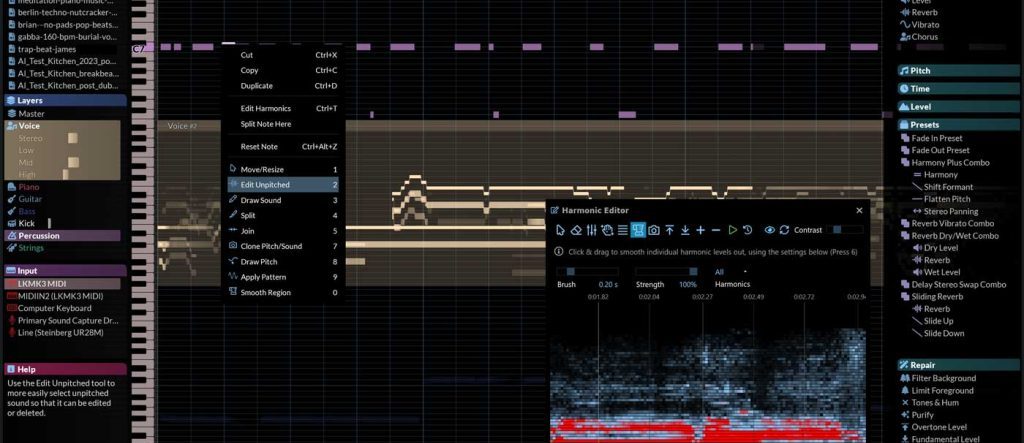This screenshot has height=443, width=1024.
Task: Choose Edit Harmonics from the context menu
Action: tap(283, 108)
